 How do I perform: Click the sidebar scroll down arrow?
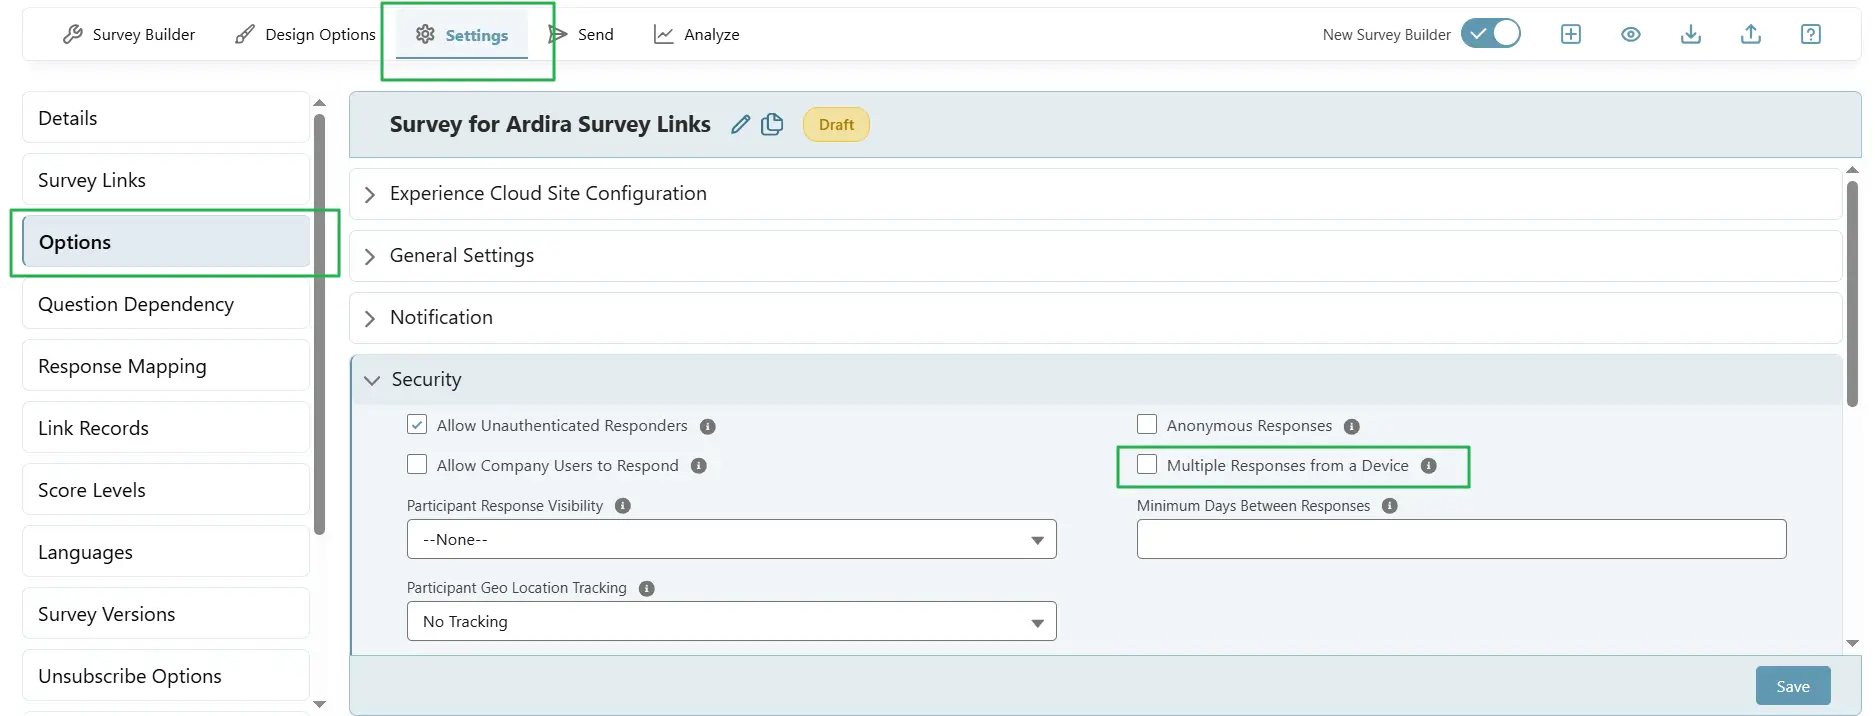[320, 704]
